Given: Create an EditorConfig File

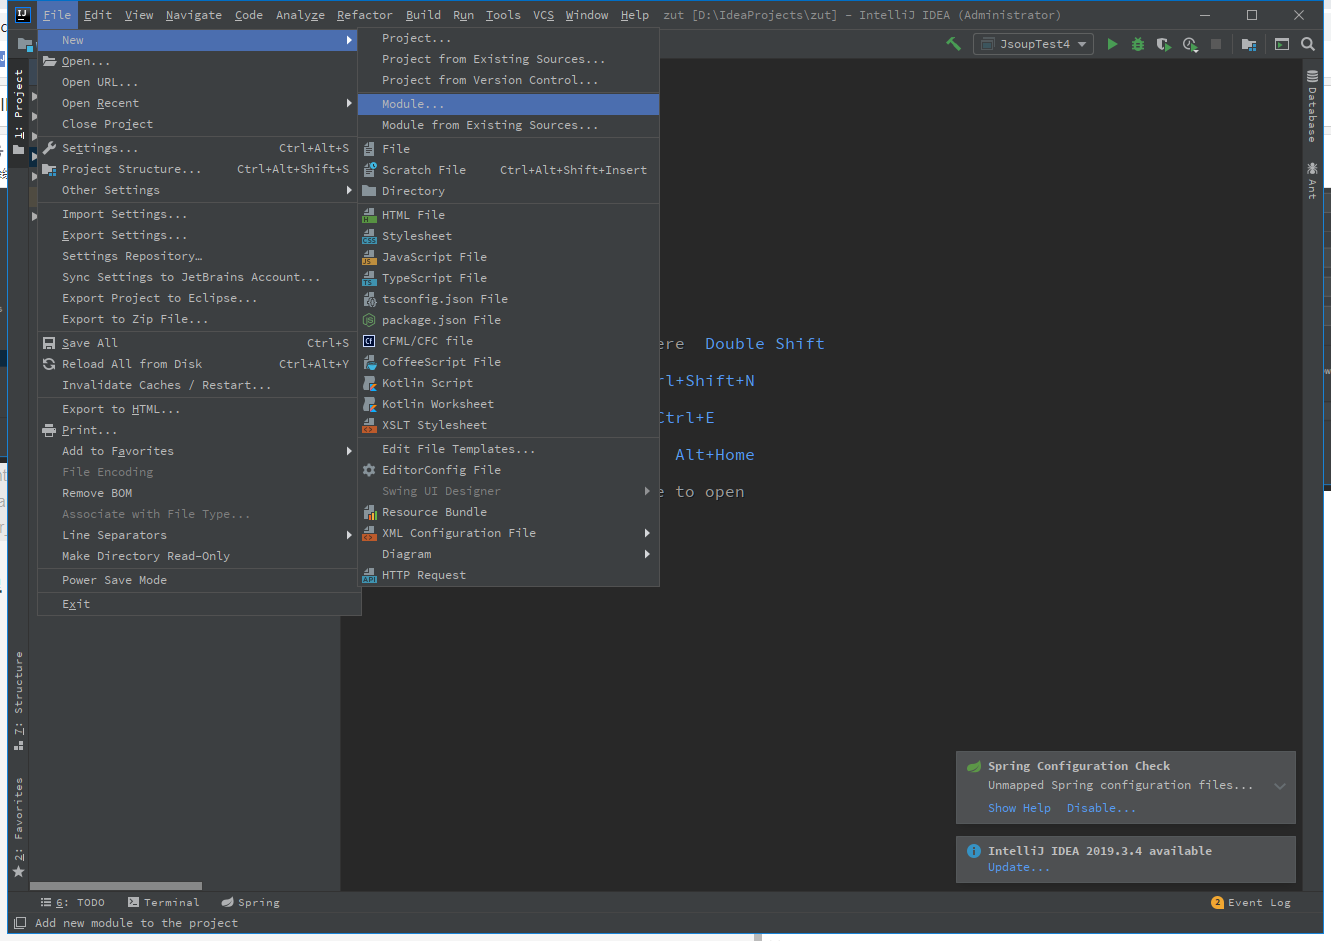Looking at the screenshot, I should (509, 470).
